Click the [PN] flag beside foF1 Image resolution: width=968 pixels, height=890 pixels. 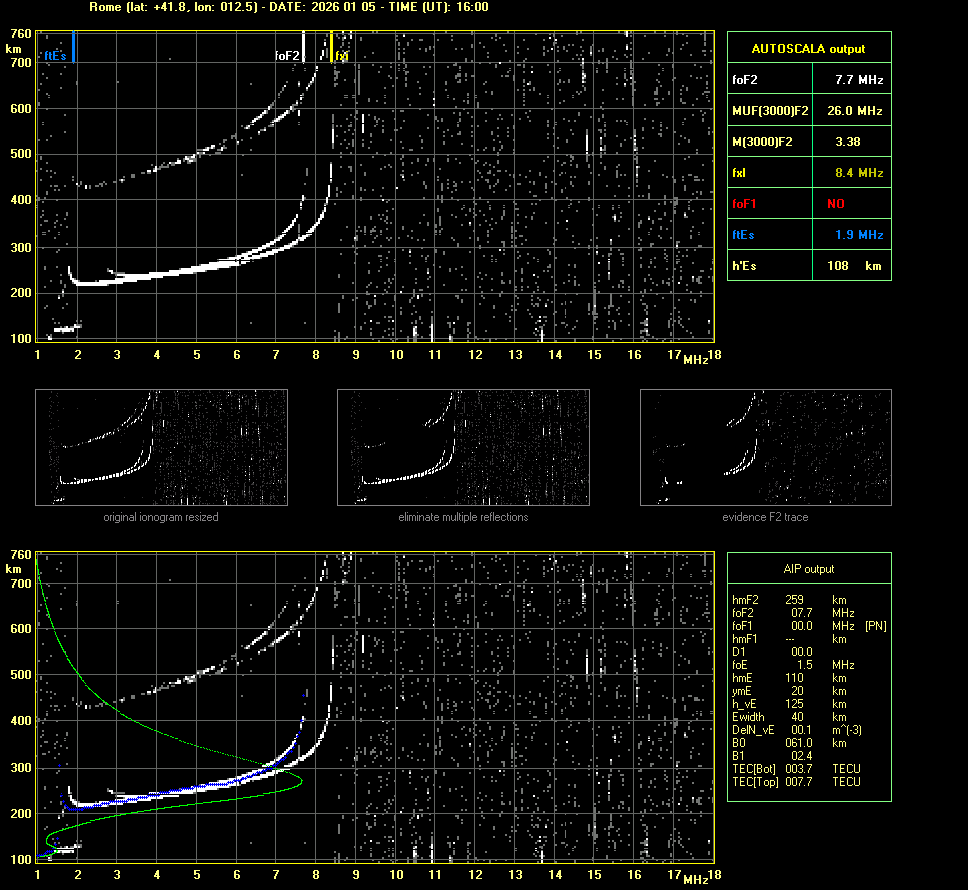pyautogui.click(x=873, y=625)
